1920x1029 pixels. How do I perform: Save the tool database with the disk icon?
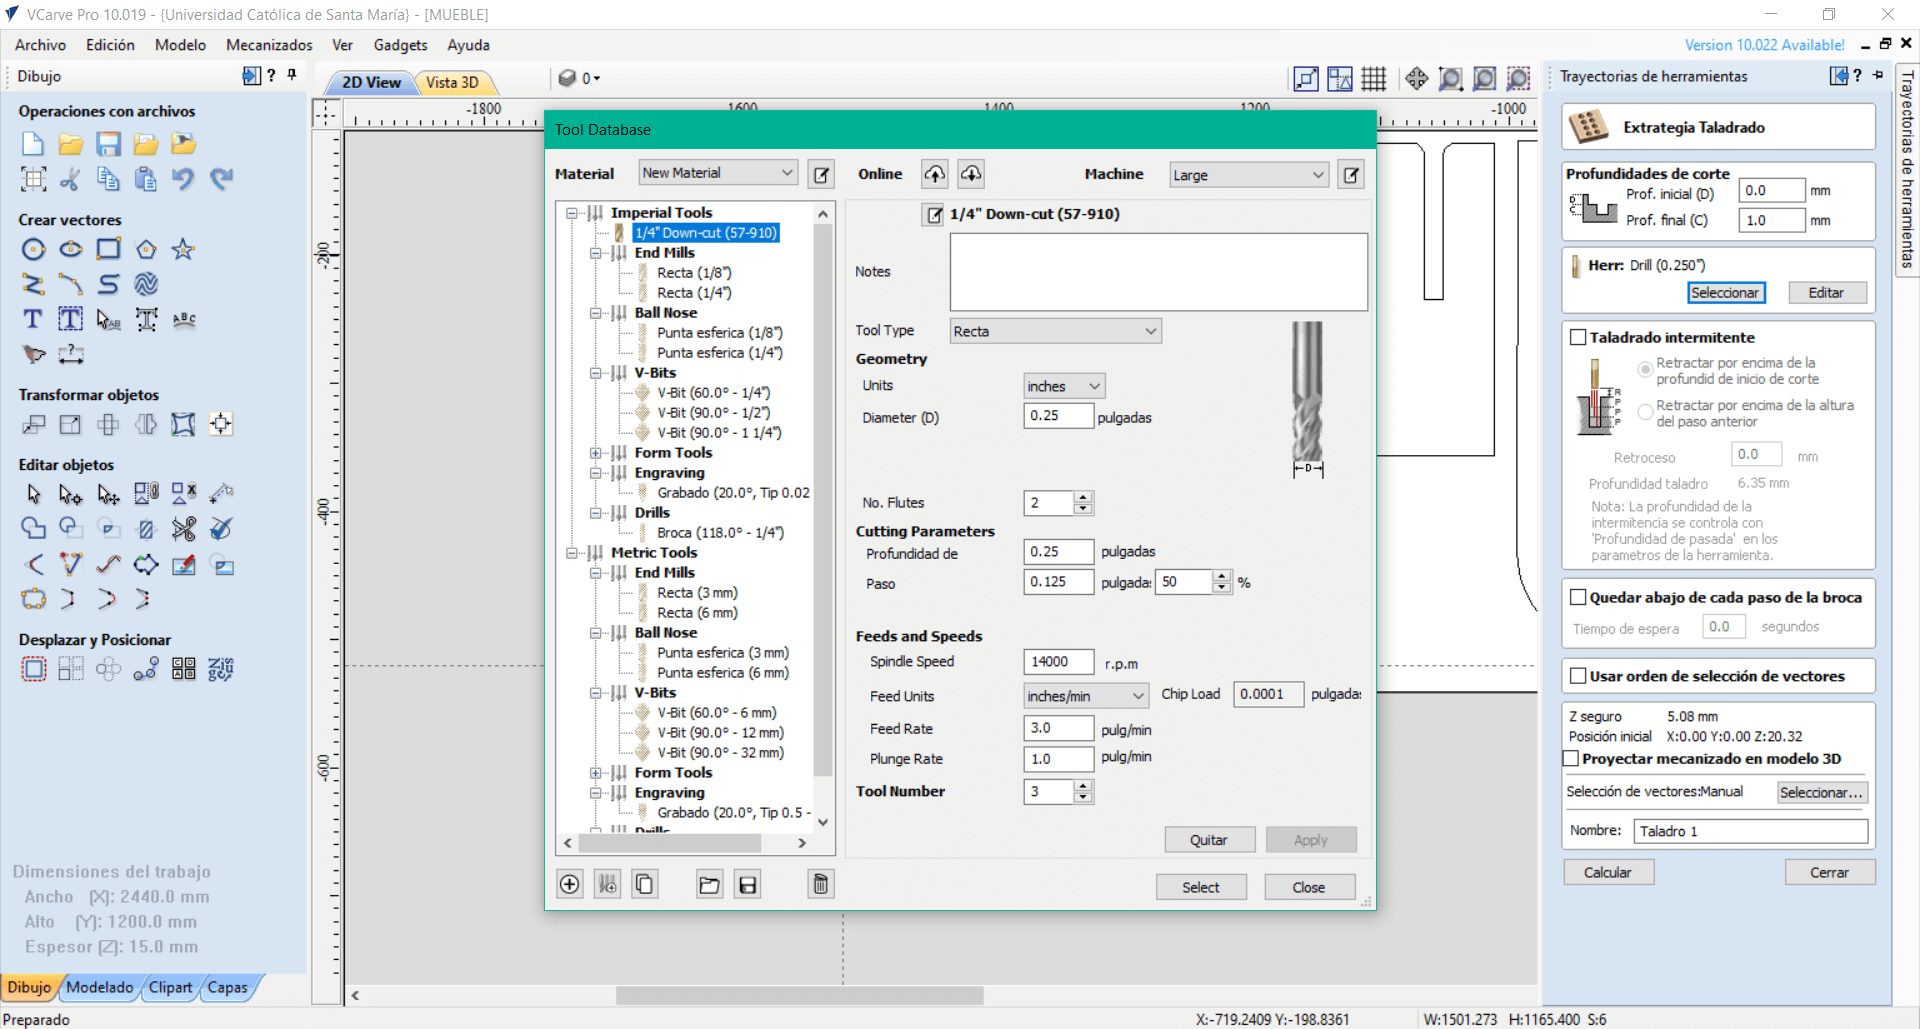click(747, 884)
